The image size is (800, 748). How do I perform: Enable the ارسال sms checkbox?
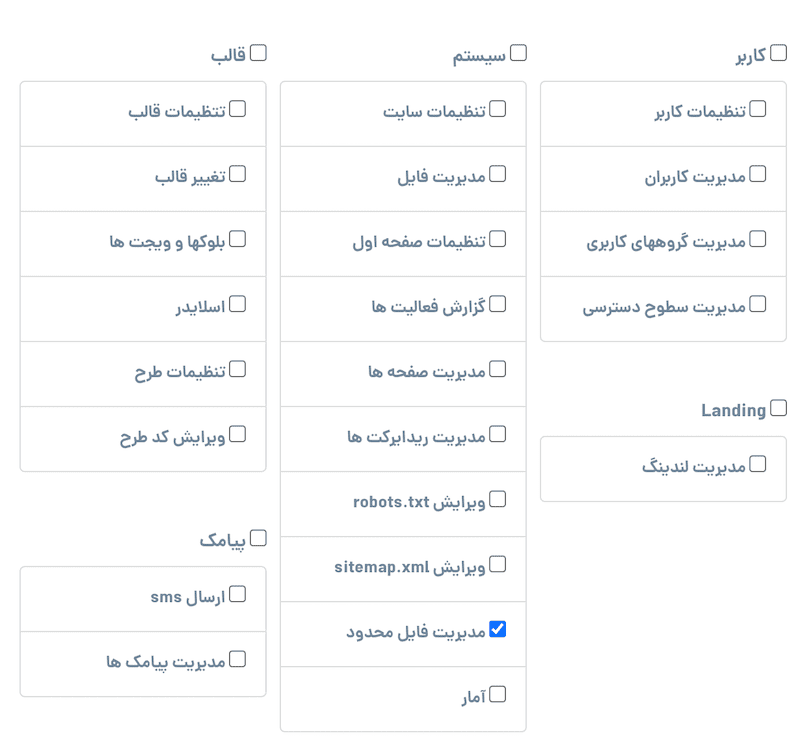tap(238, 594)
